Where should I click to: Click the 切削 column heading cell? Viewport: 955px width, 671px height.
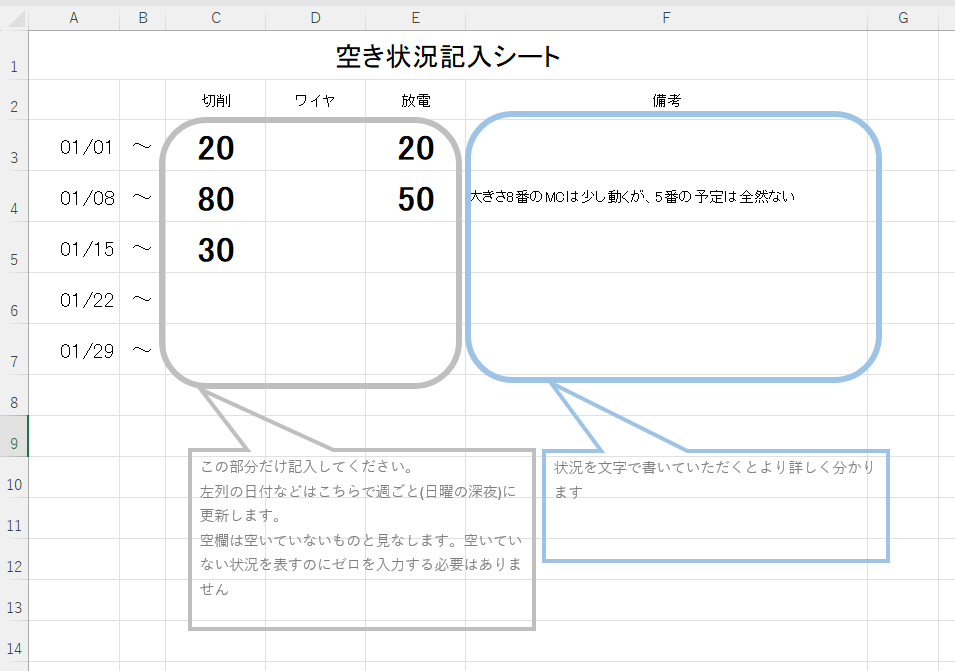coord(216,100)
